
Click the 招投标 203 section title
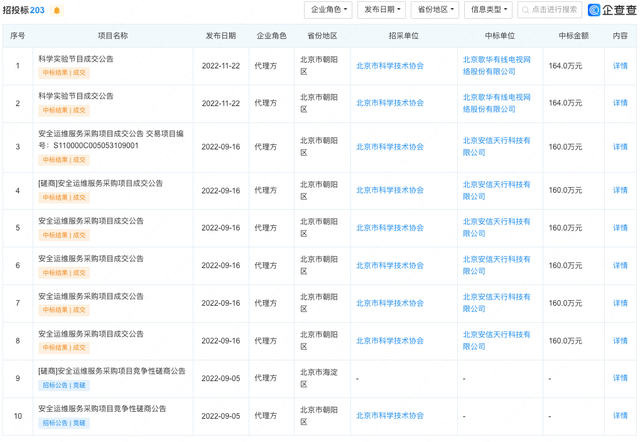coord(24,10)
